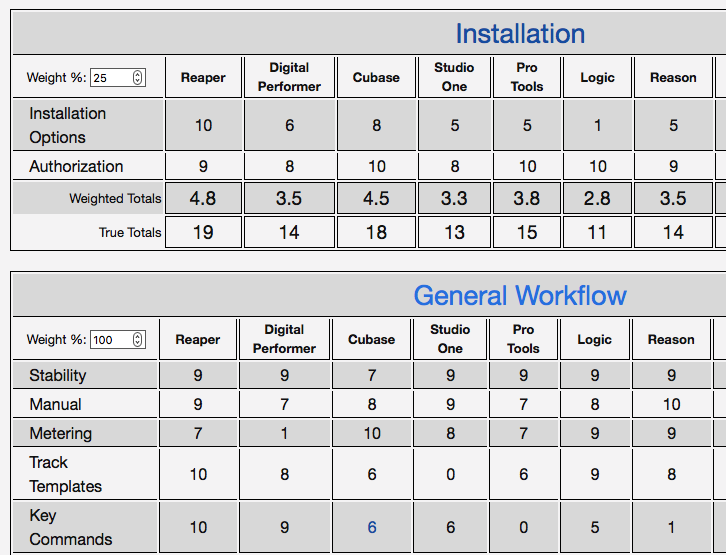Click the Installation section heading

tap(520, 34)
